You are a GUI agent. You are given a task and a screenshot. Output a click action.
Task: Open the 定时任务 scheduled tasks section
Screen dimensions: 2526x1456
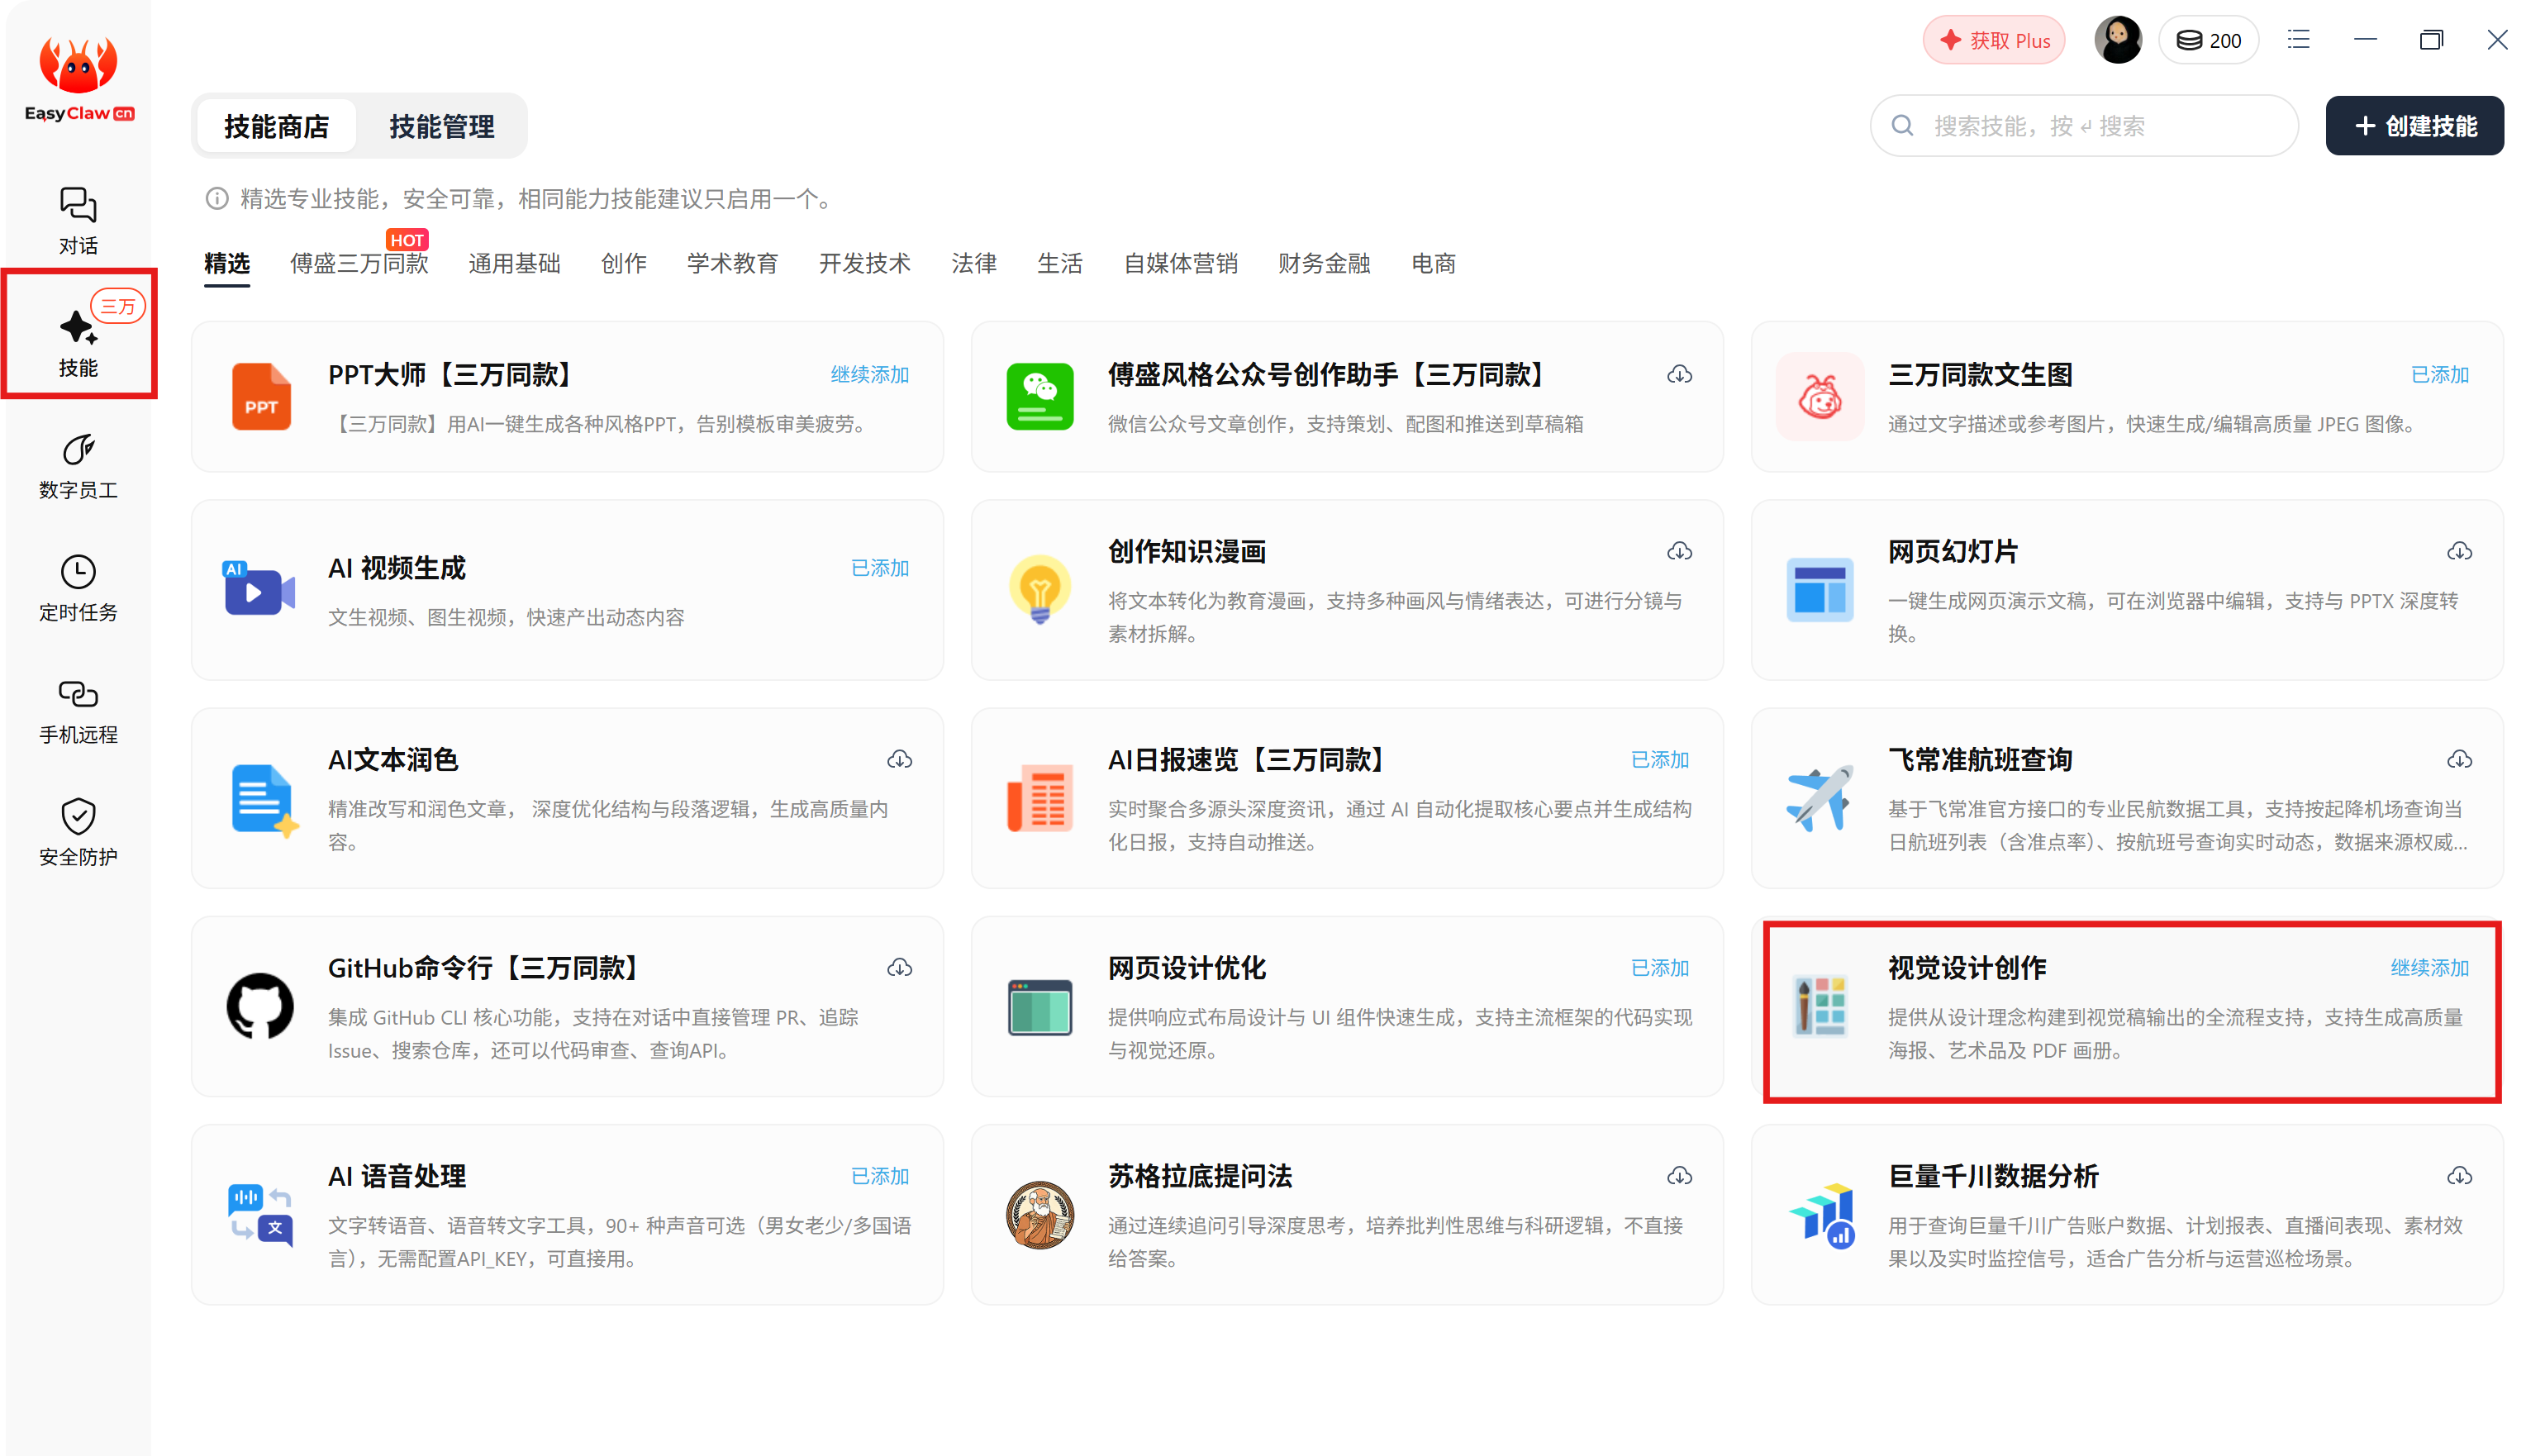78,588
